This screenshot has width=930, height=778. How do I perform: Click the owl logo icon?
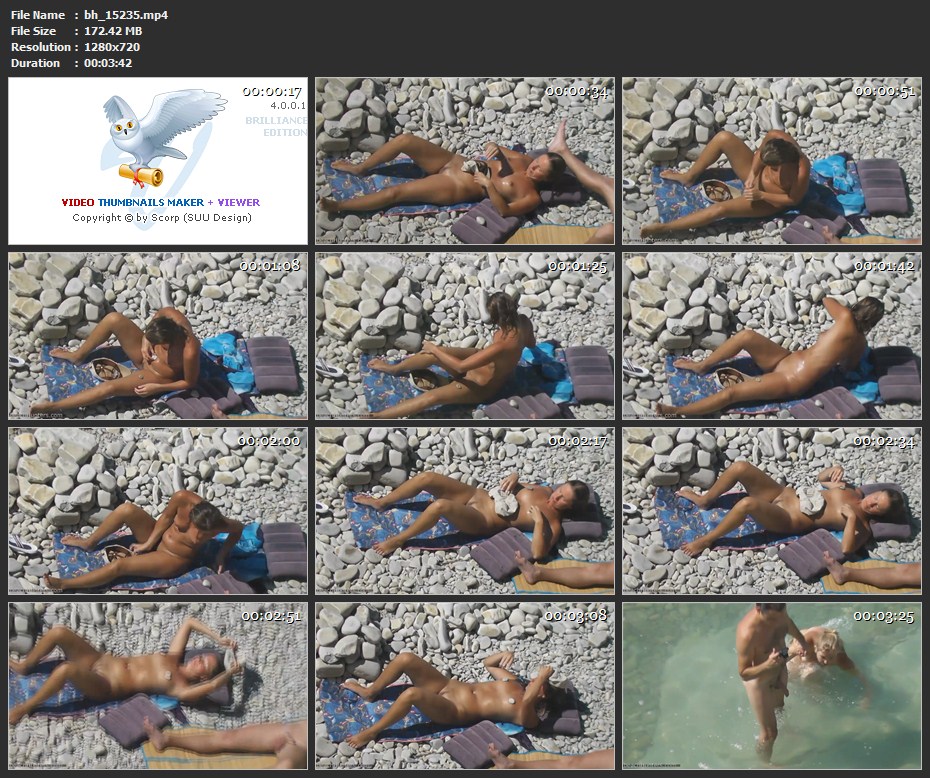pyautogui.click(x=150, y=130)
